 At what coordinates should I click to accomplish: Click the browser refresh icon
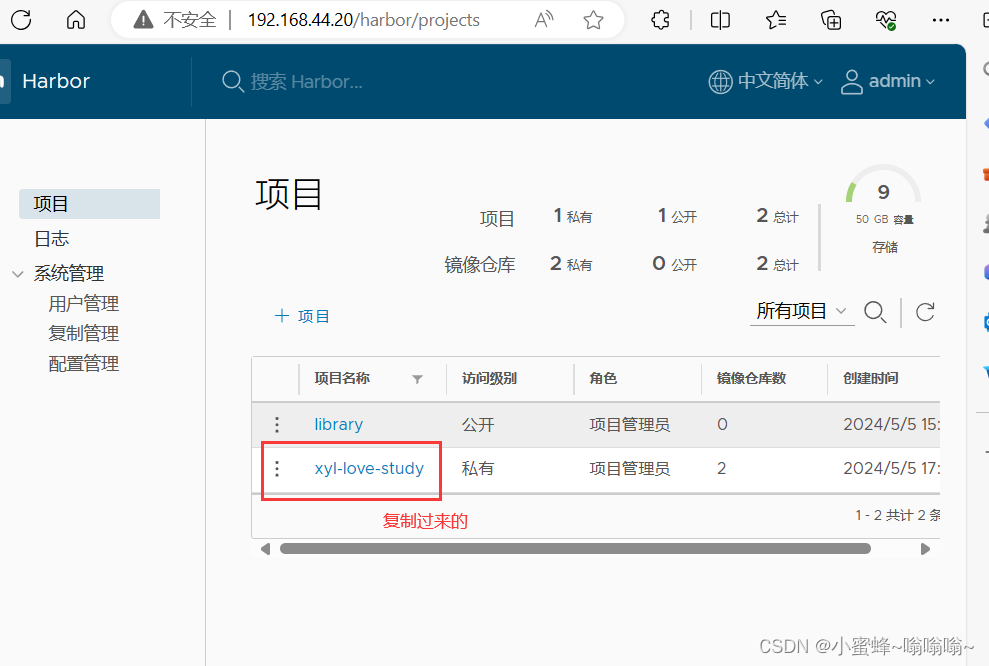pyautogui.click(x=21, y=20)
